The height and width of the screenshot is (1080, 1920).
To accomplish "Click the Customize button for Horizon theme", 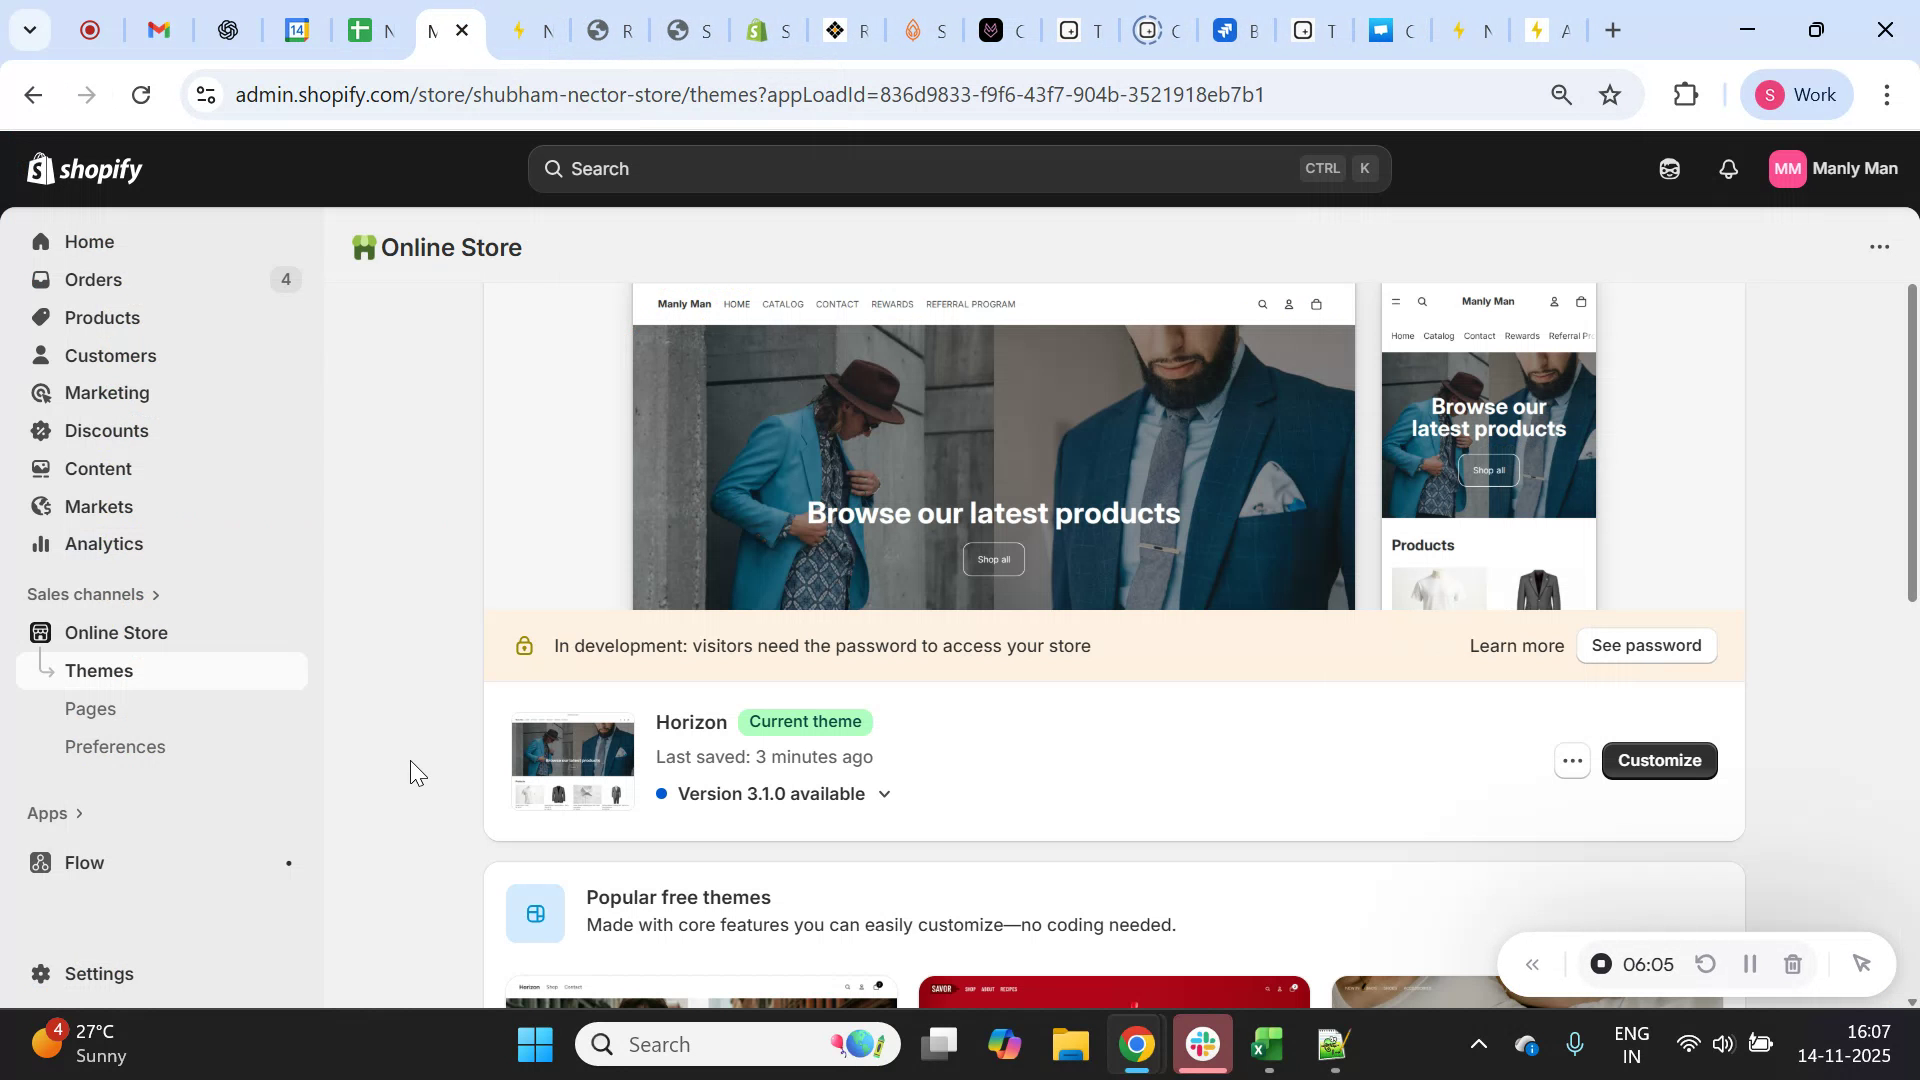I will [x=1659, y=760].
